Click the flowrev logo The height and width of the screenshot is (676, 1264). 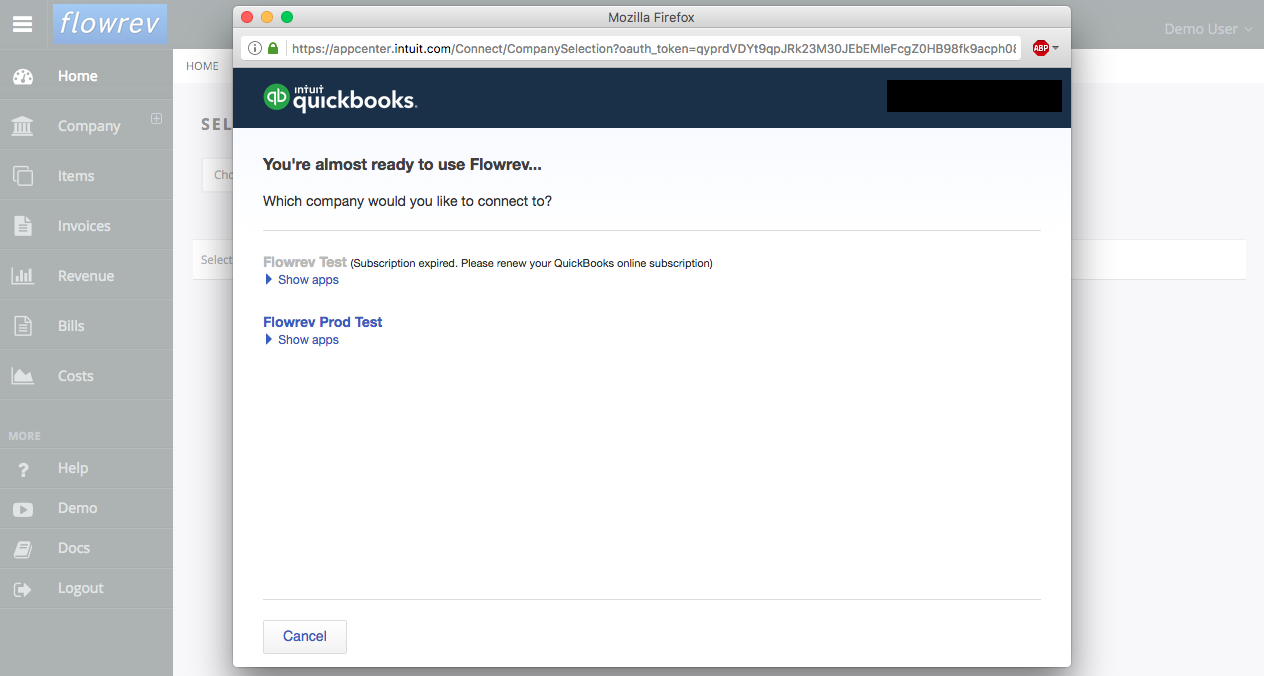(x=110, y=23)
